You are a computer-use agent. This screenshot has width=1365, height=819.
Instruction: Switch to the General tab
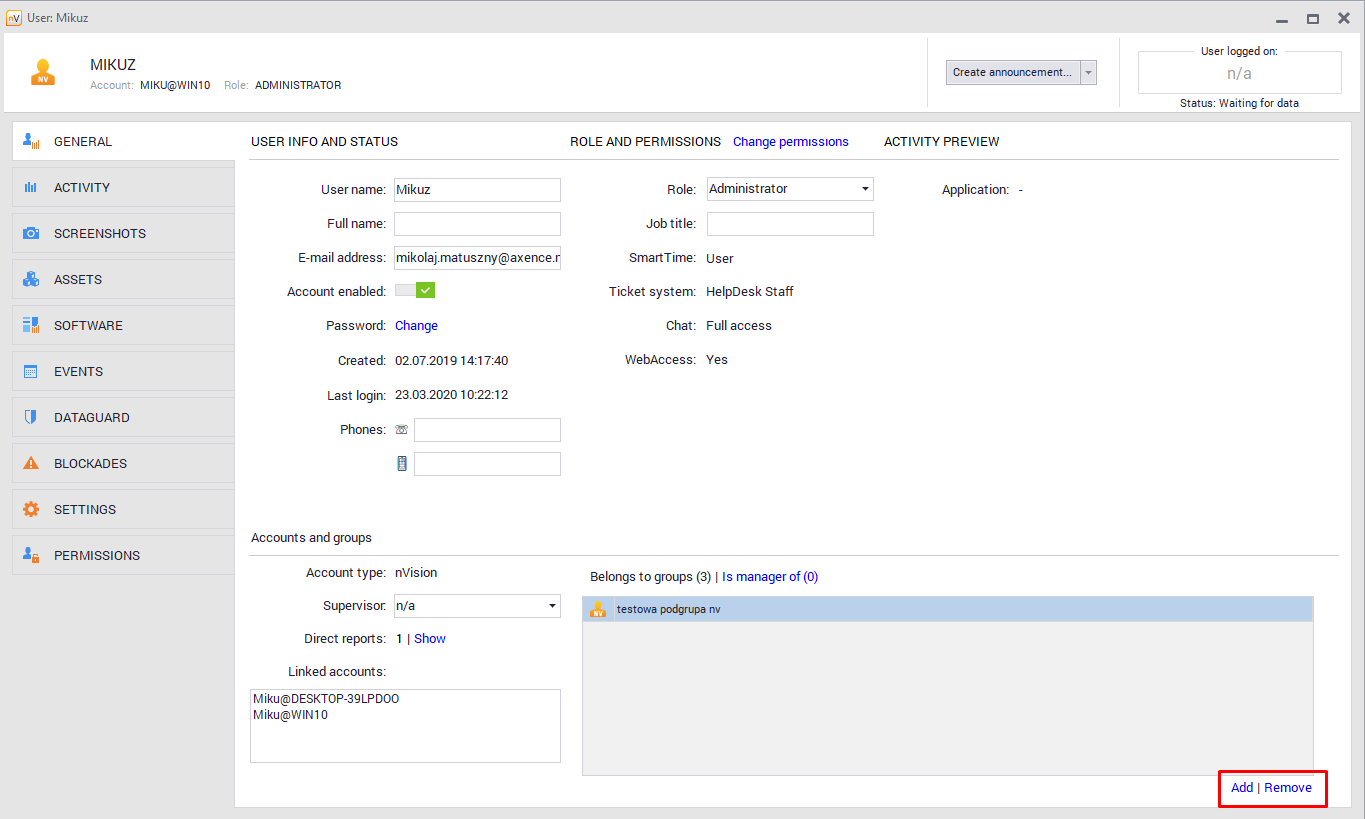click(x=83, y=142)
